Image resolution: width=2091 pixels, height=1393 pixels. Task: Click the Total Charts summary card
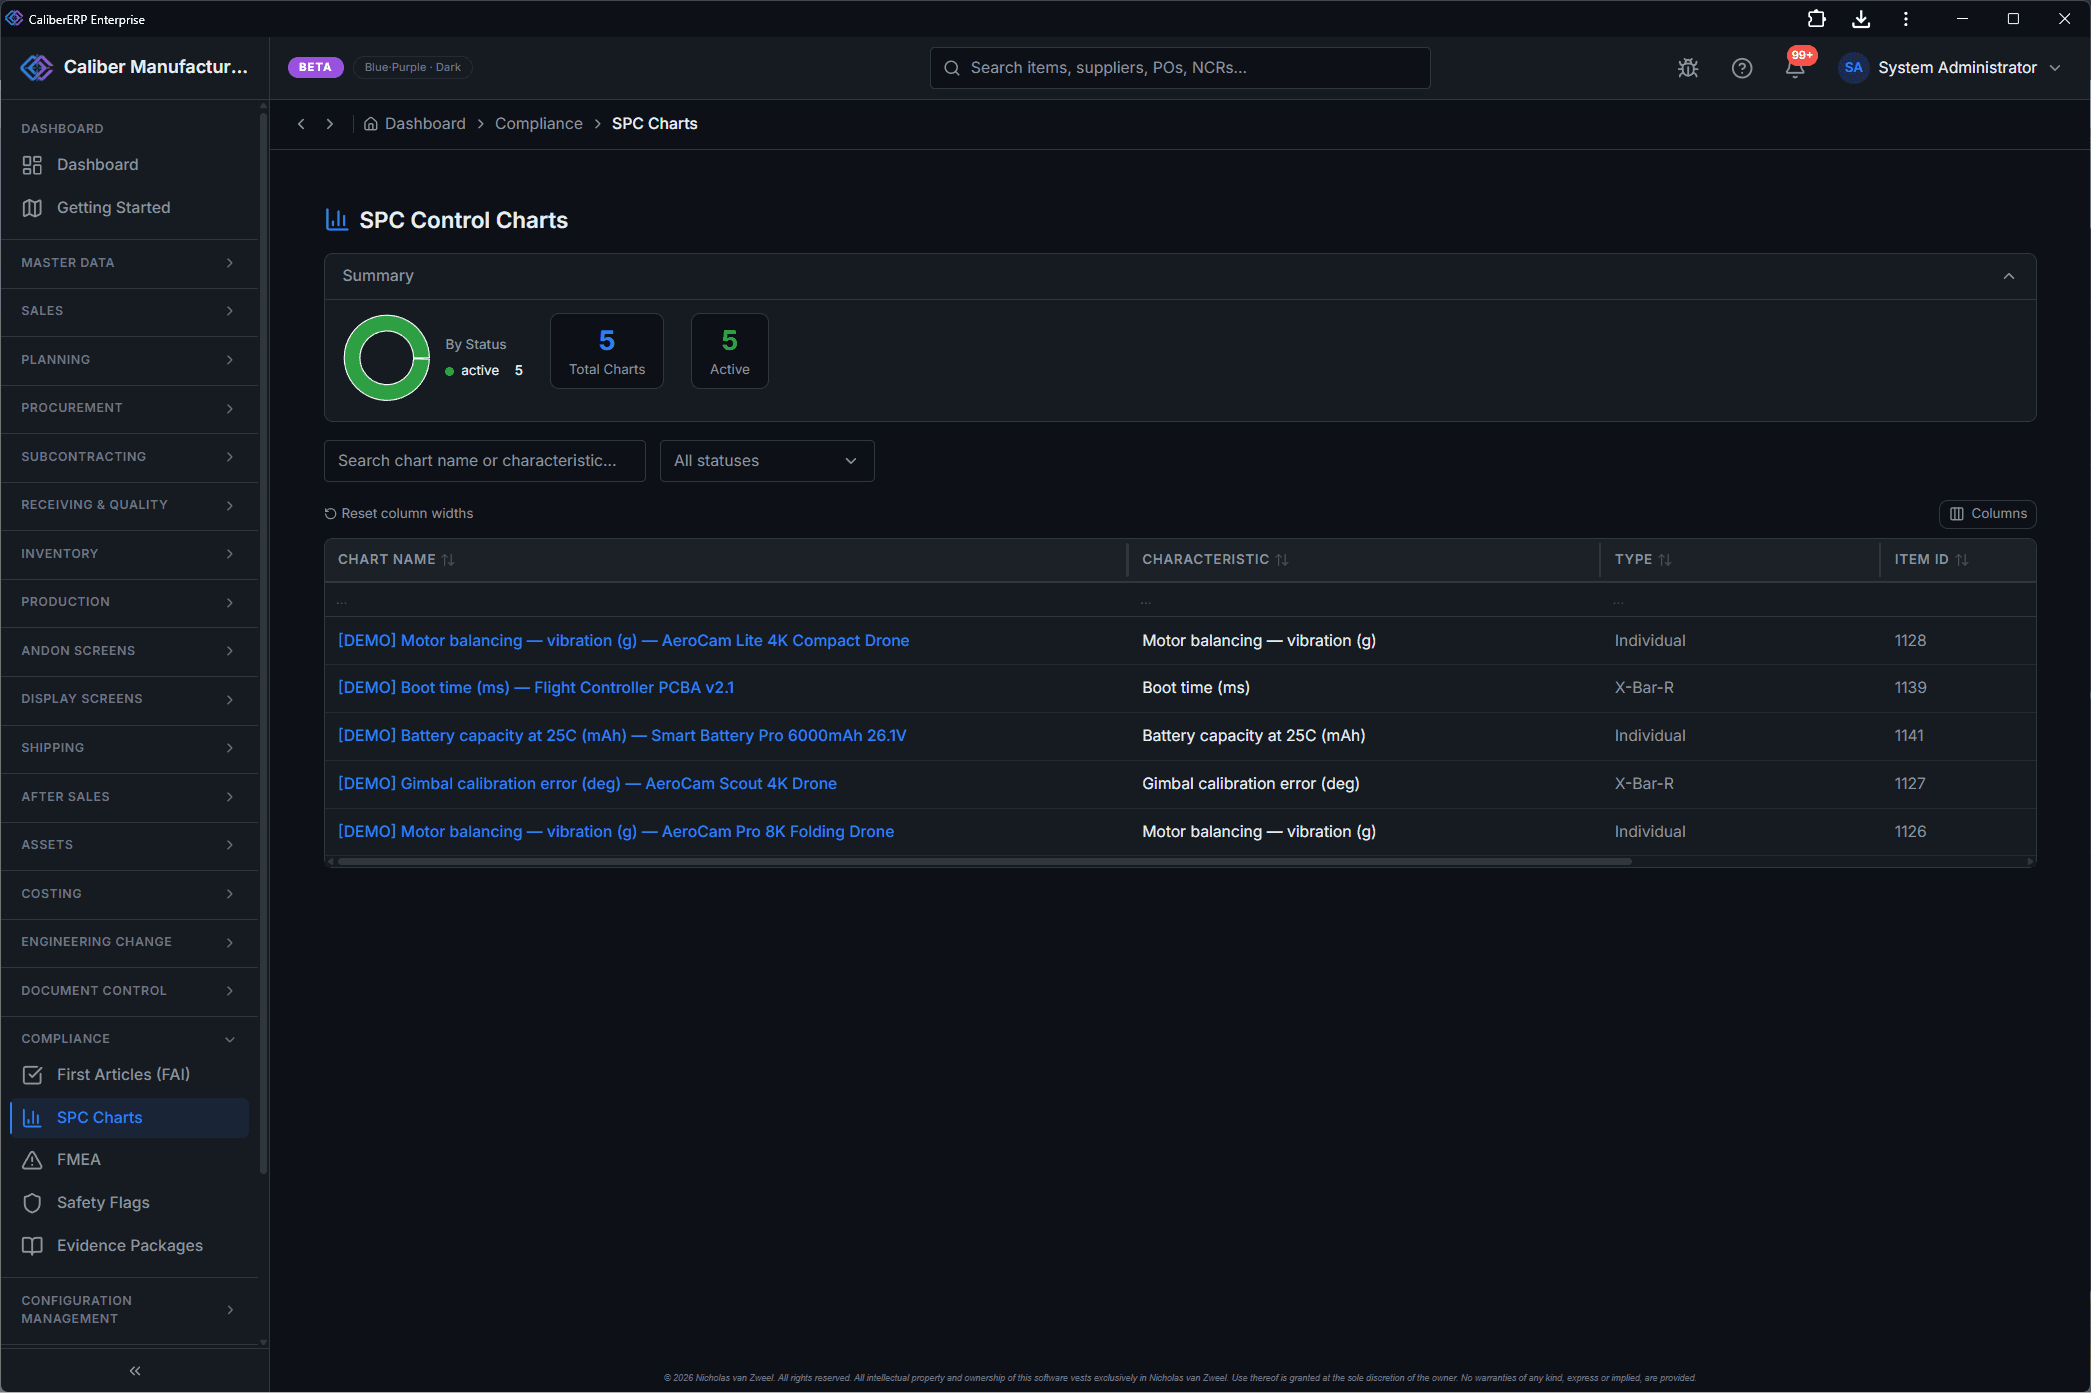[607, 351]
